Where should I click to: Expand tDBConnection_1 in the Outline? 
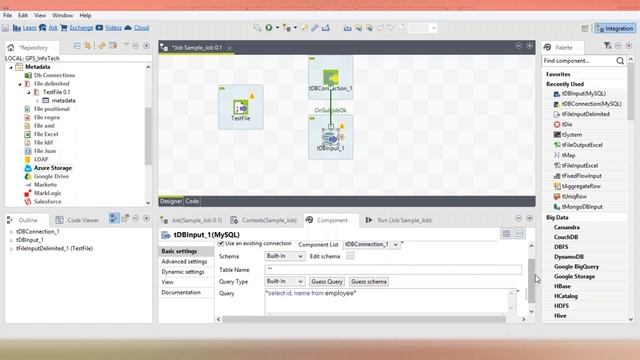(x=11, y=231)
